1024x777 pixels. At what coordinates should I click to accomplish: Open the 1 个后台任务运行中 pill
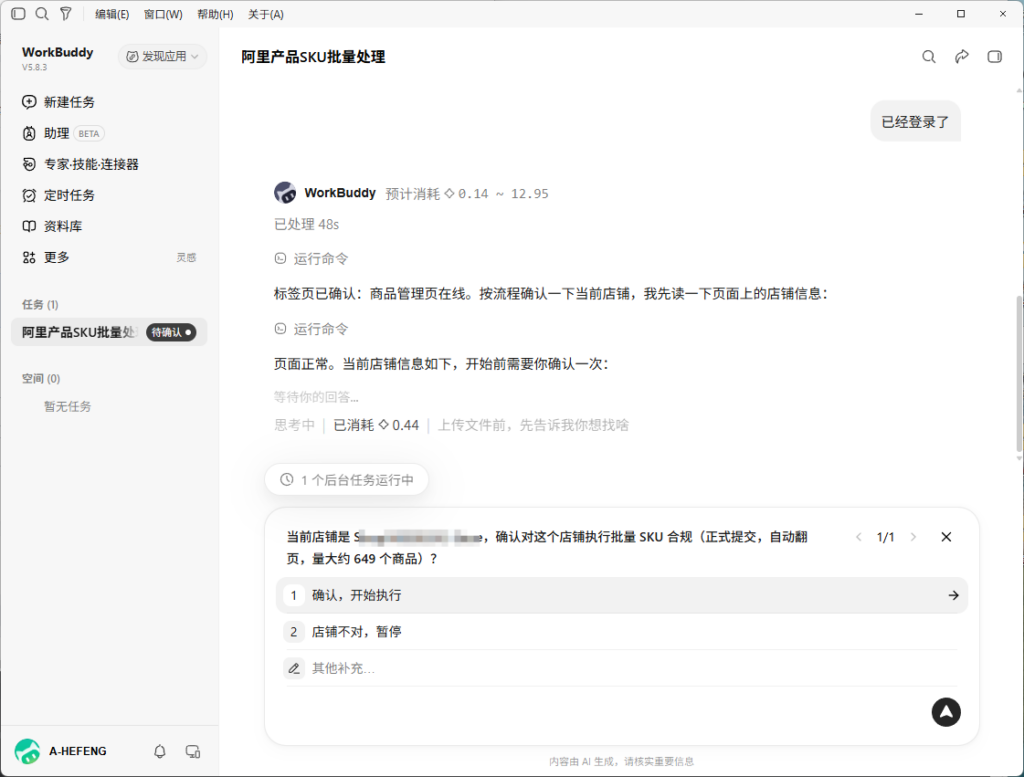347,480
